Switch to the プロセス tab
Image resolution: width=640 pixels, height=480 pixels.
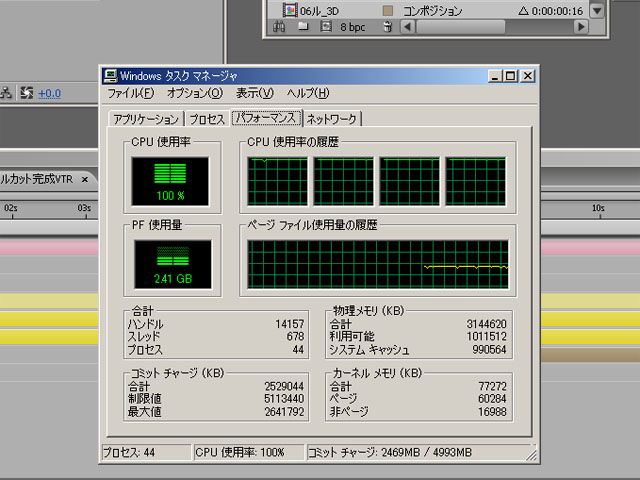[x=207, y=119]
